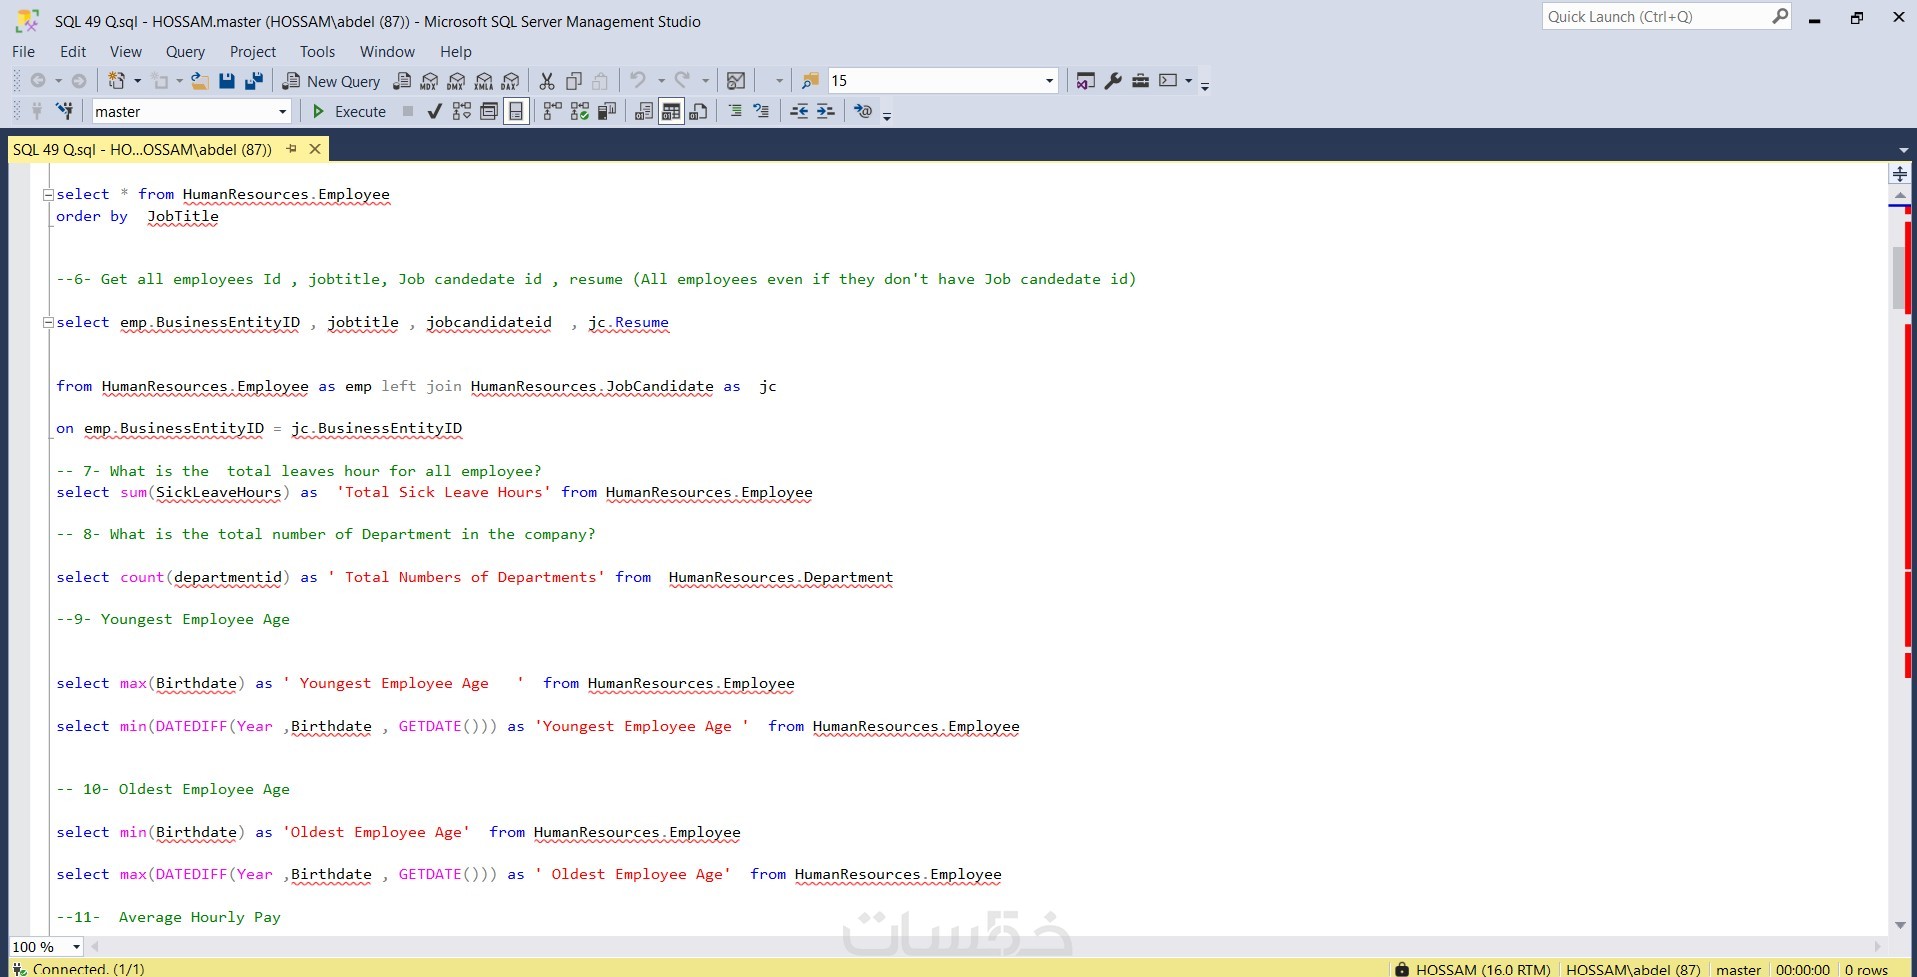The width and height of the screenshot is (1917, 977).
Task: Increase the line indent
Action: (825, 111)
